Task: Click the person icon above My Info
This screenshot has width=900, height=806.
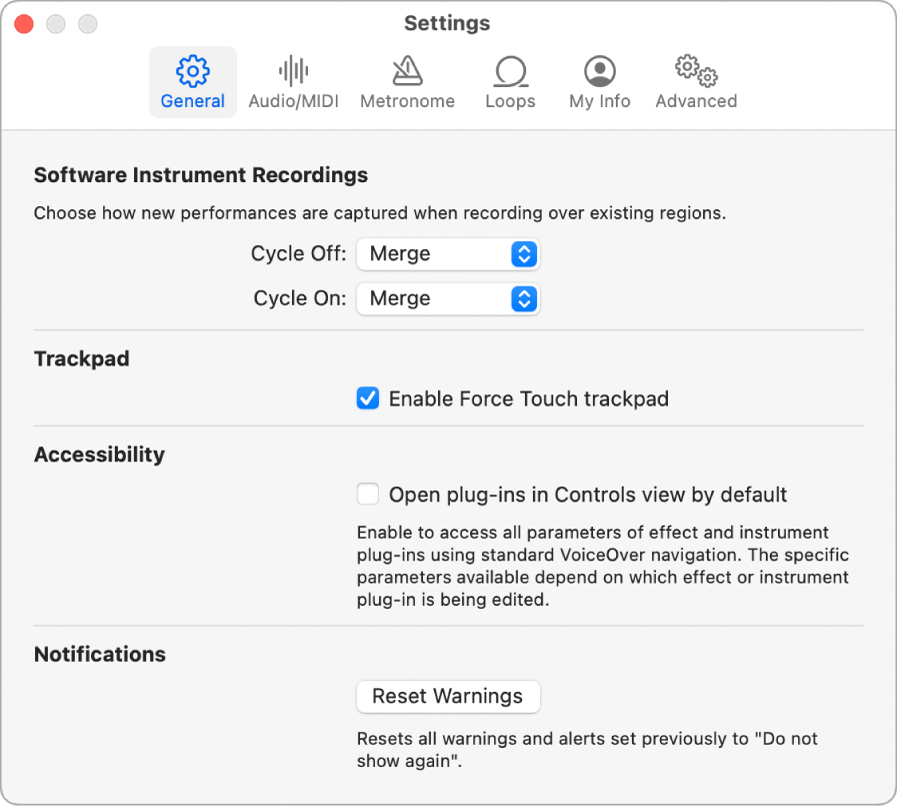Action: point(598,70)
